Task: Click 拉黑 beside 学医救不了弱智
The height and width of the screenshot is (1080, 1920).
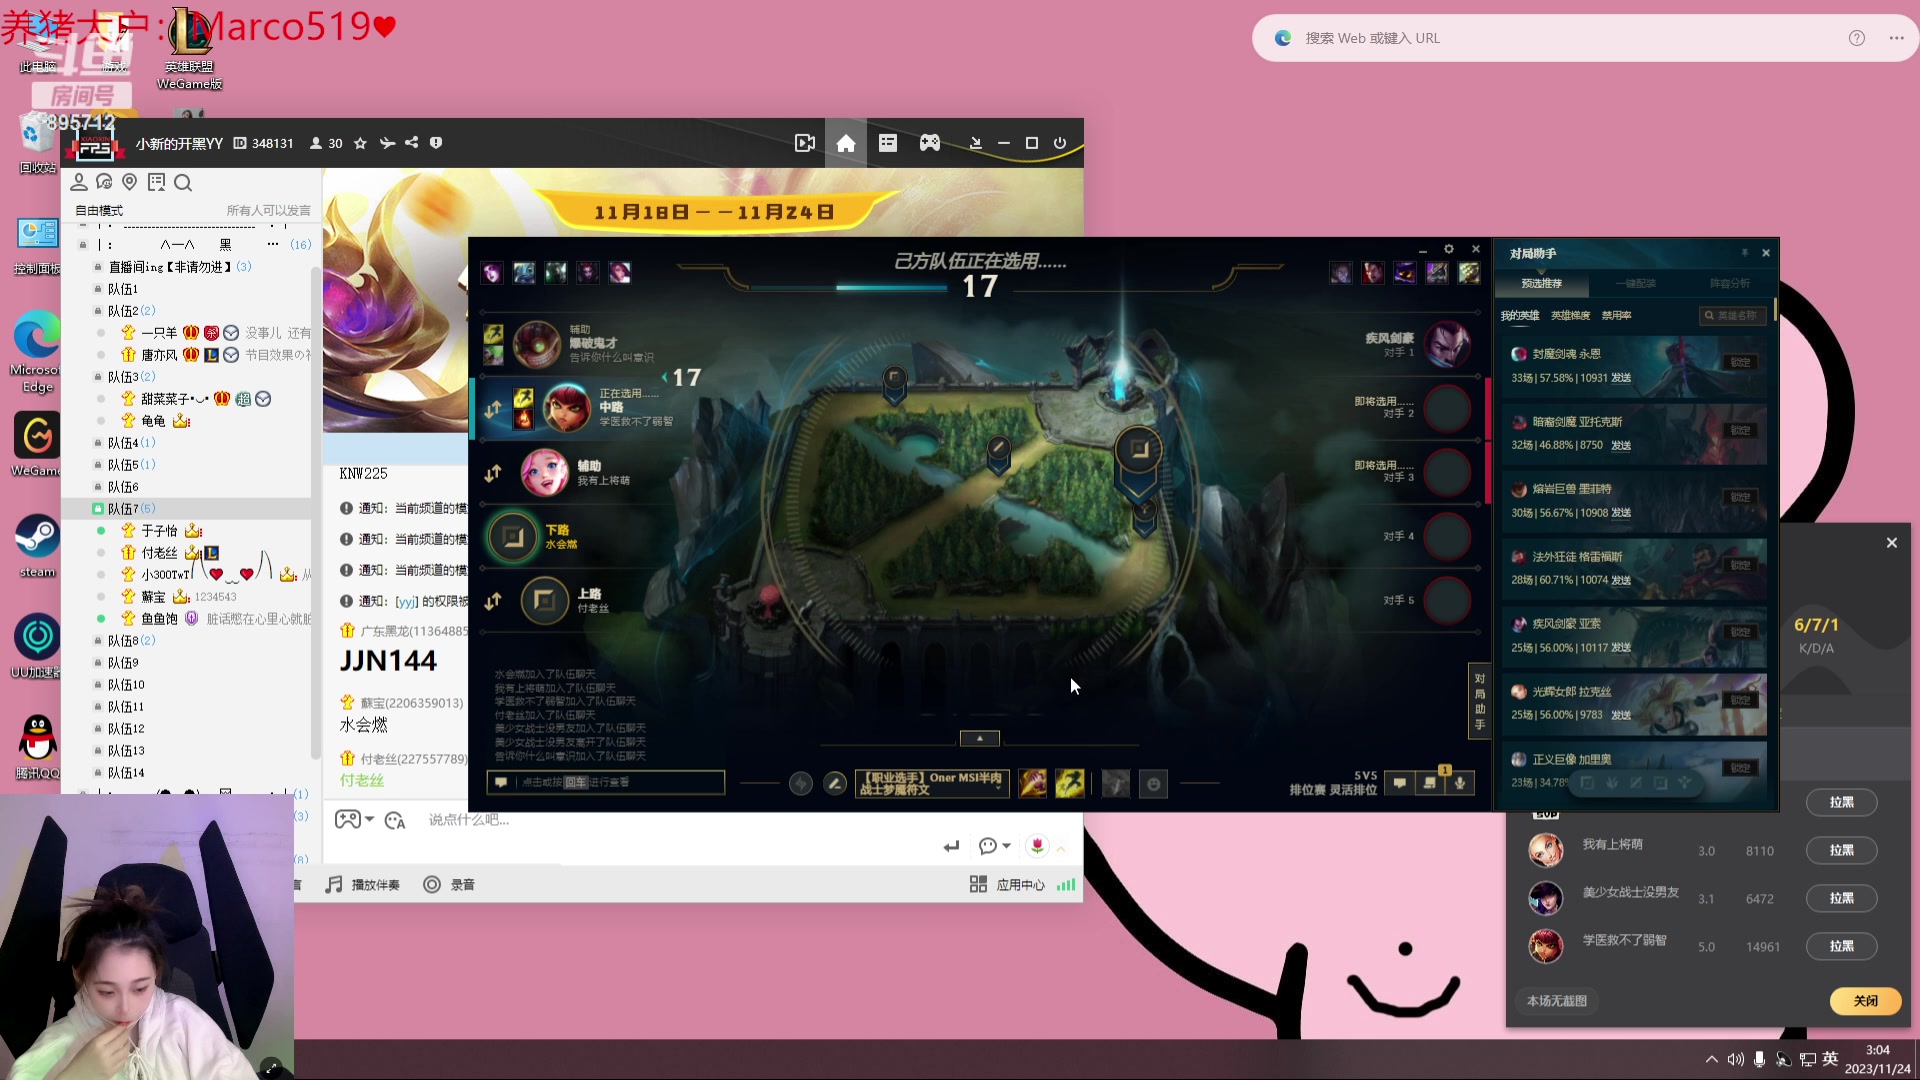Action: [x=1841, y=946]
